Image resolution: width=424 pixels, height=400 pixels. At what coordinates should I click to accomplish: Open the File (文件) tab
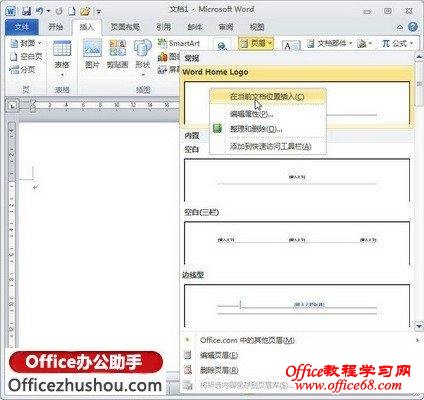(x=22, y=27)
